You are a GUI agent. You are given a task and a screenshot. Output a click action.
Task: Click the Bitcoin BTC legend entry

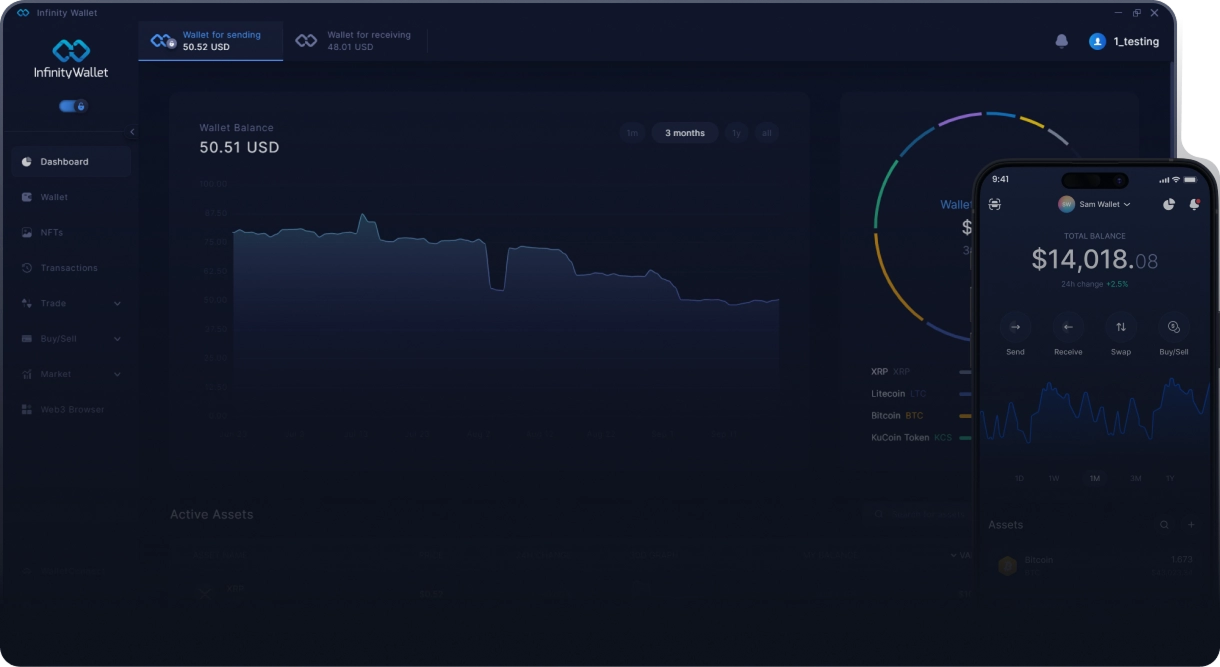[897, 415]
